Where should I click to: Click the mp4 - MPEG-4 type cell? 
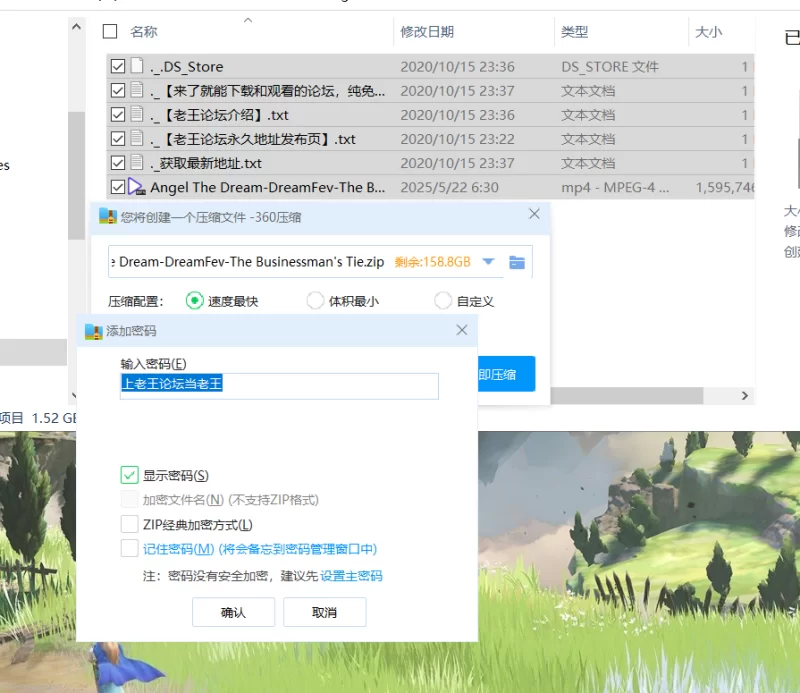point(615,187)
